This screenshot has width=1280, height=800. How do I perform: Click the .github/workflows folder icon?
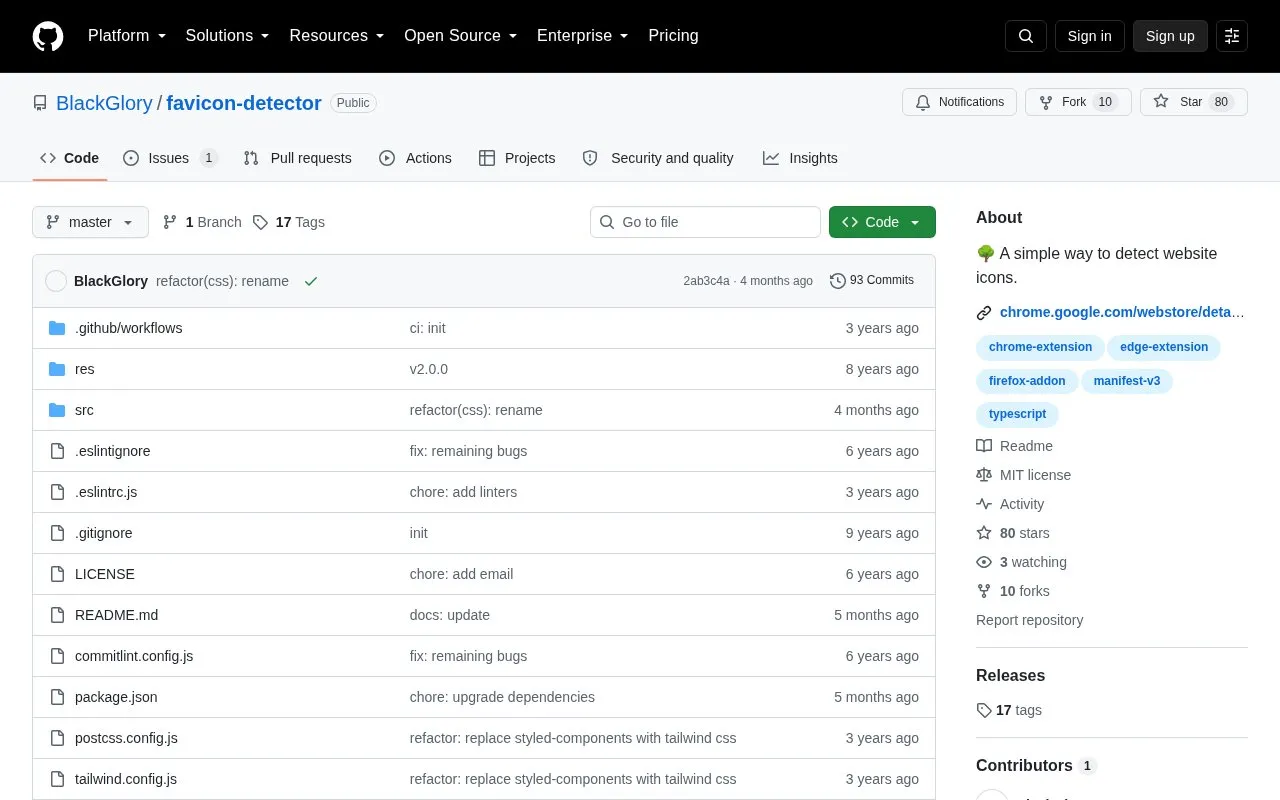tap(57, 328)
